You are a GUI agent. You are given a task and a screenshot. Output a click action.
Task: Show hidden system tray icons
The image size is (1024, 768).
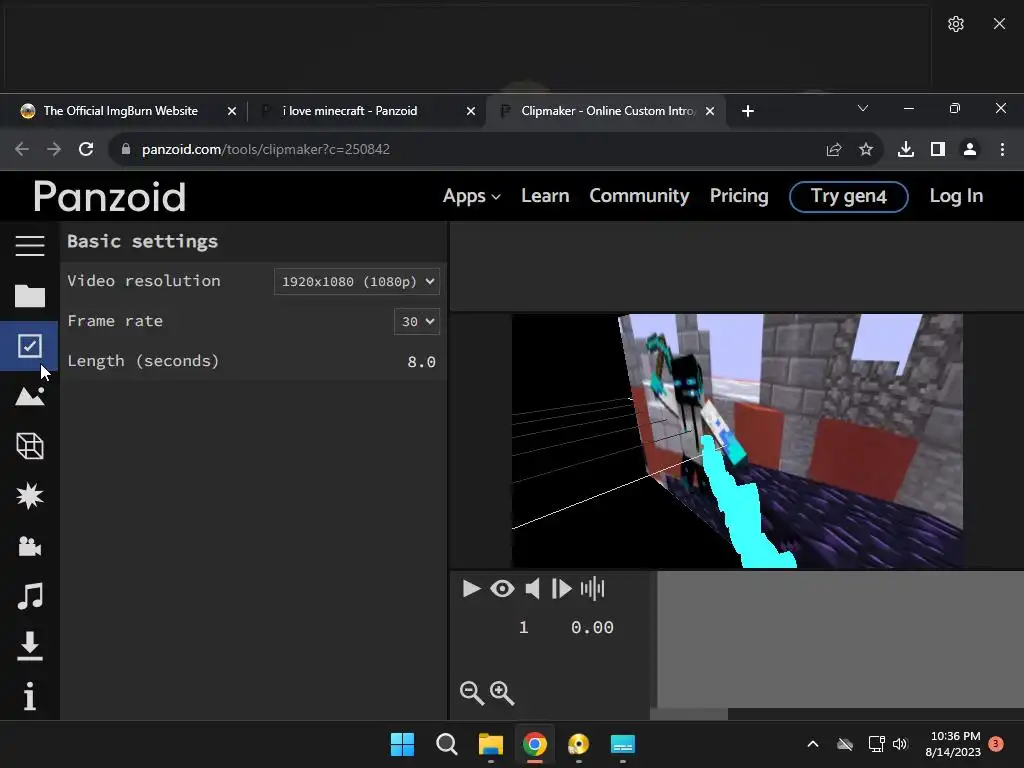813,744
